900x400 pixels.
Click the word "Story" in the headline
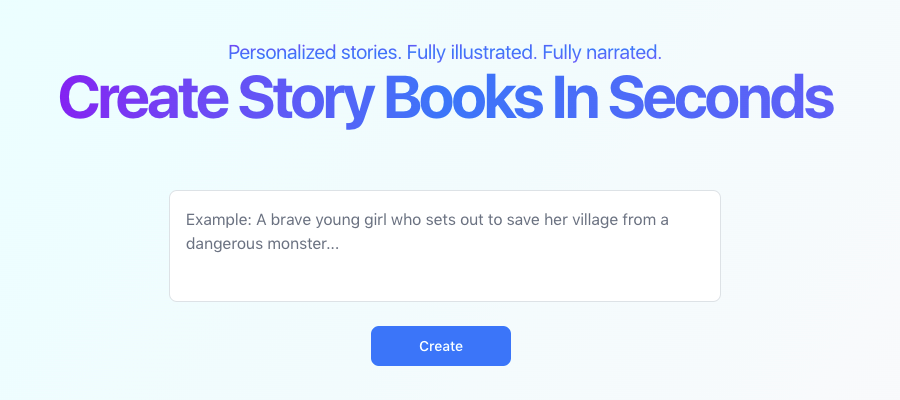305,98
